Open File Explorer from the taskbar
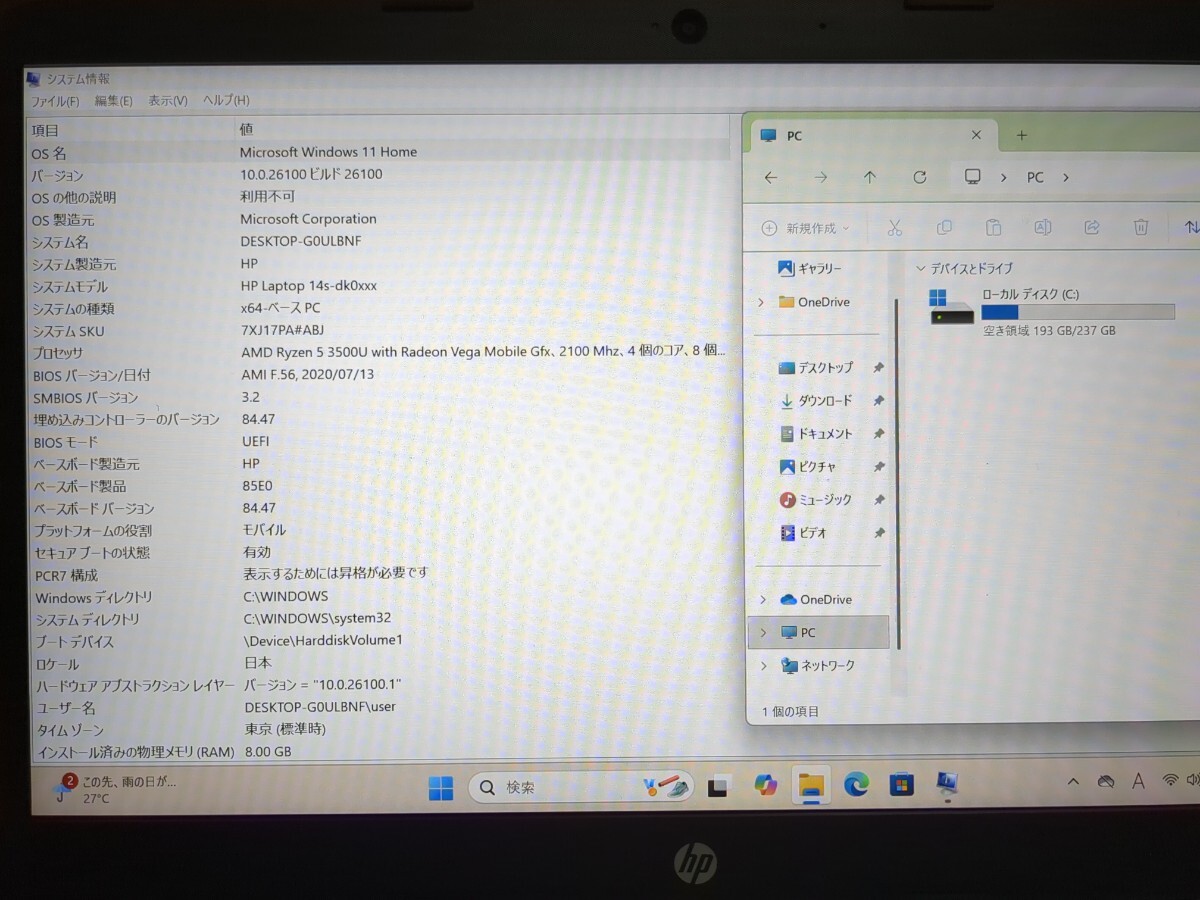 [811, 786]
